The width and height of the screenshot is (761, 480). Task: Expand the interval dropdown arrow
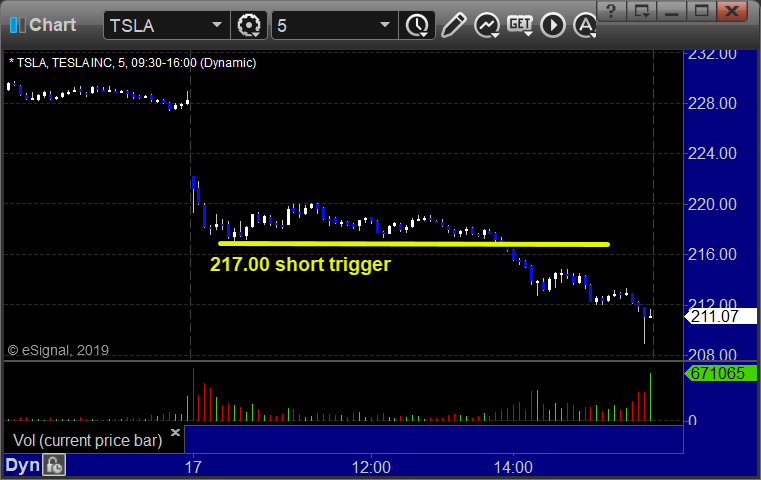point(385,24)
